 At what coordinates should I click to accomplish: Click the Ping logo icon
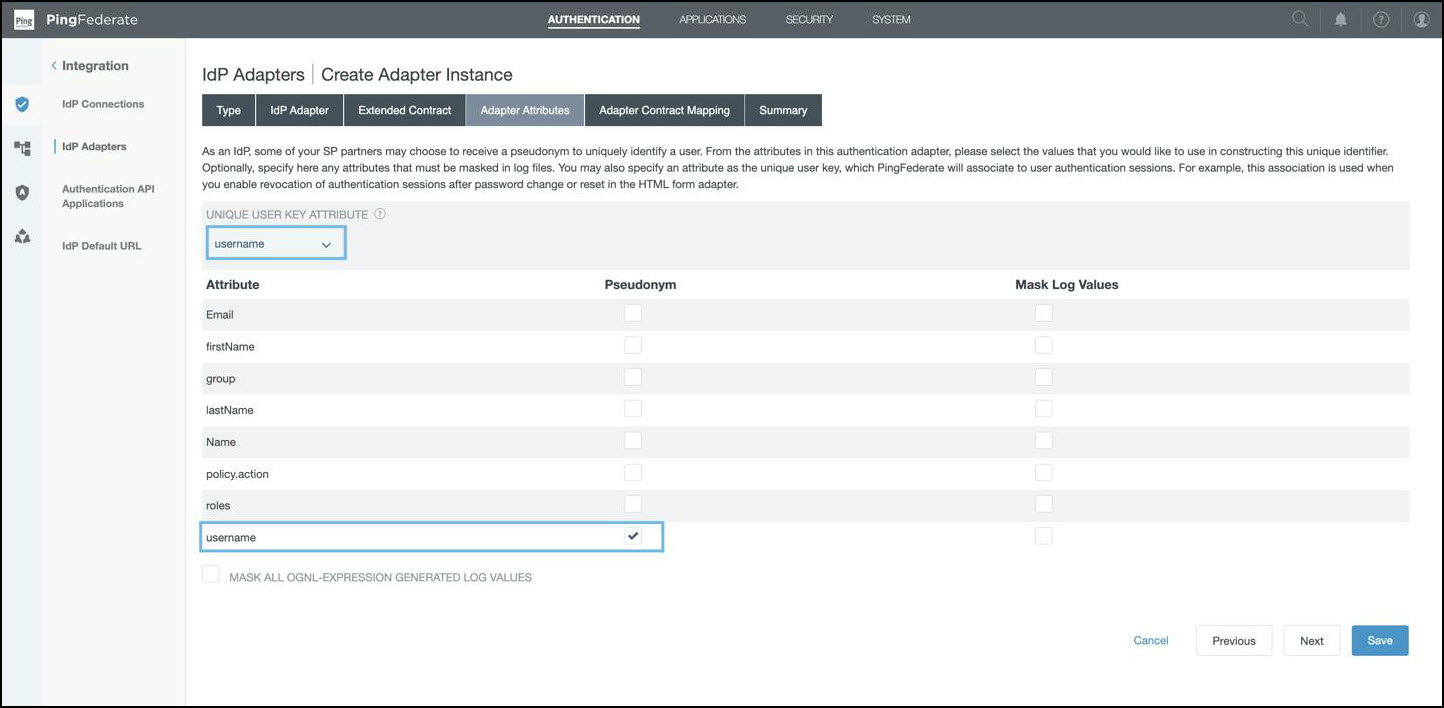point(23,20)
